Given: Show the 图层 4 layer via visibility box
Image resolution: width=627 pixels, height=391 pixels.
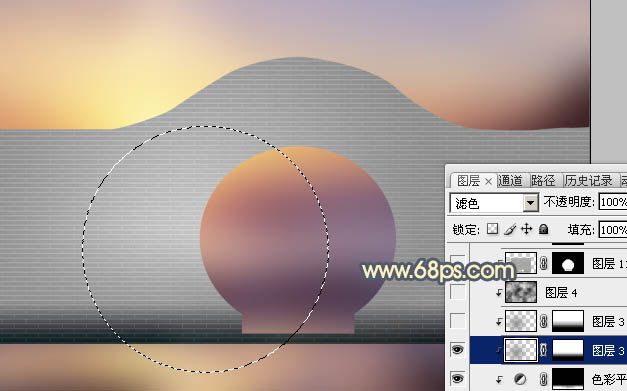Looking at the screenshot, I should pos(458,292).
